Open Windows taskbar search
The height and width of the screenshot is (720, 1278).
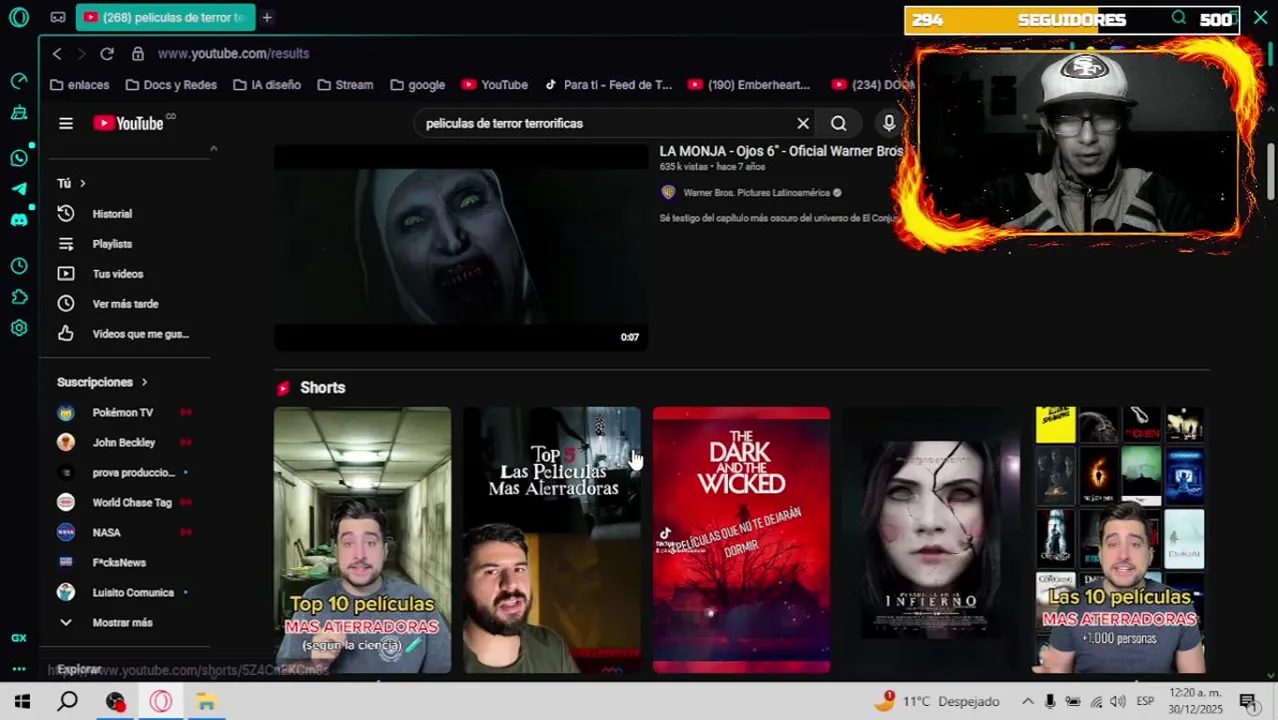coord(67,701)
